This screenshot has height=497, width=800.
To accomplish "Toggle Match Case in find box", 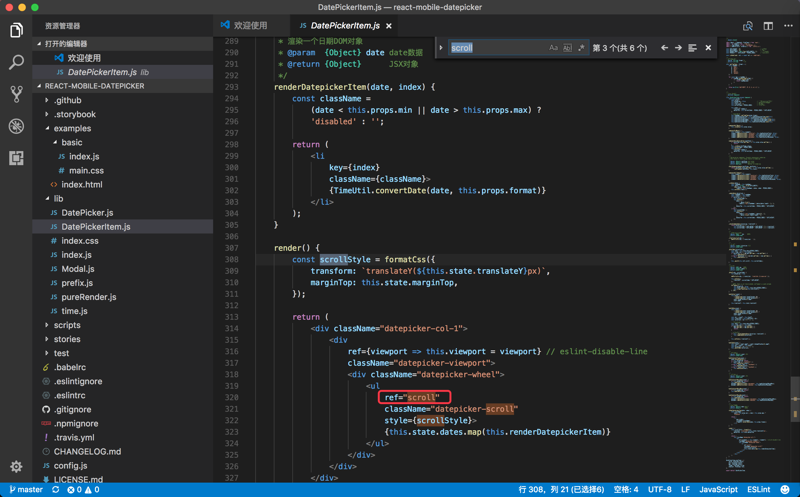I will click(553, 48).
